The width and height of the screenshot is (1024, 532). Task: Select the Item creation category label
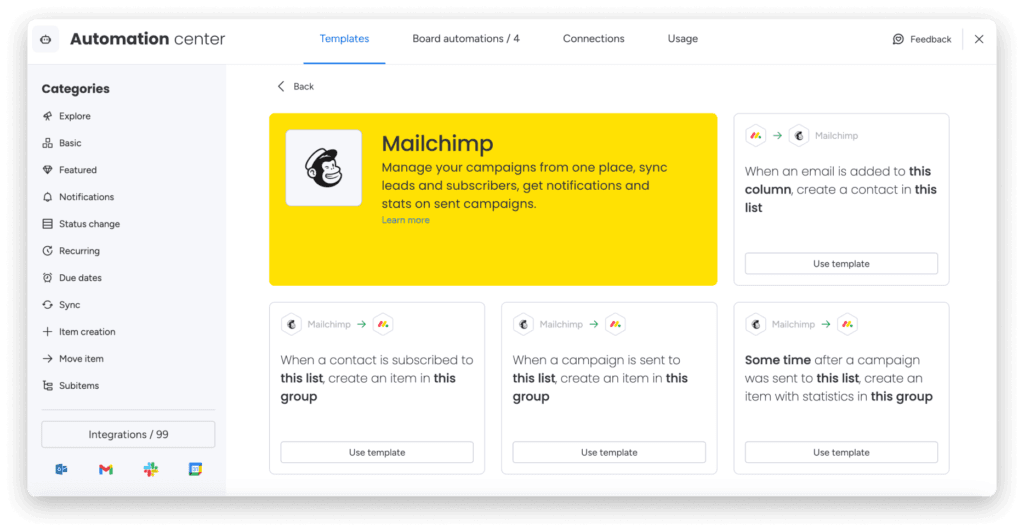pos(87,332)
